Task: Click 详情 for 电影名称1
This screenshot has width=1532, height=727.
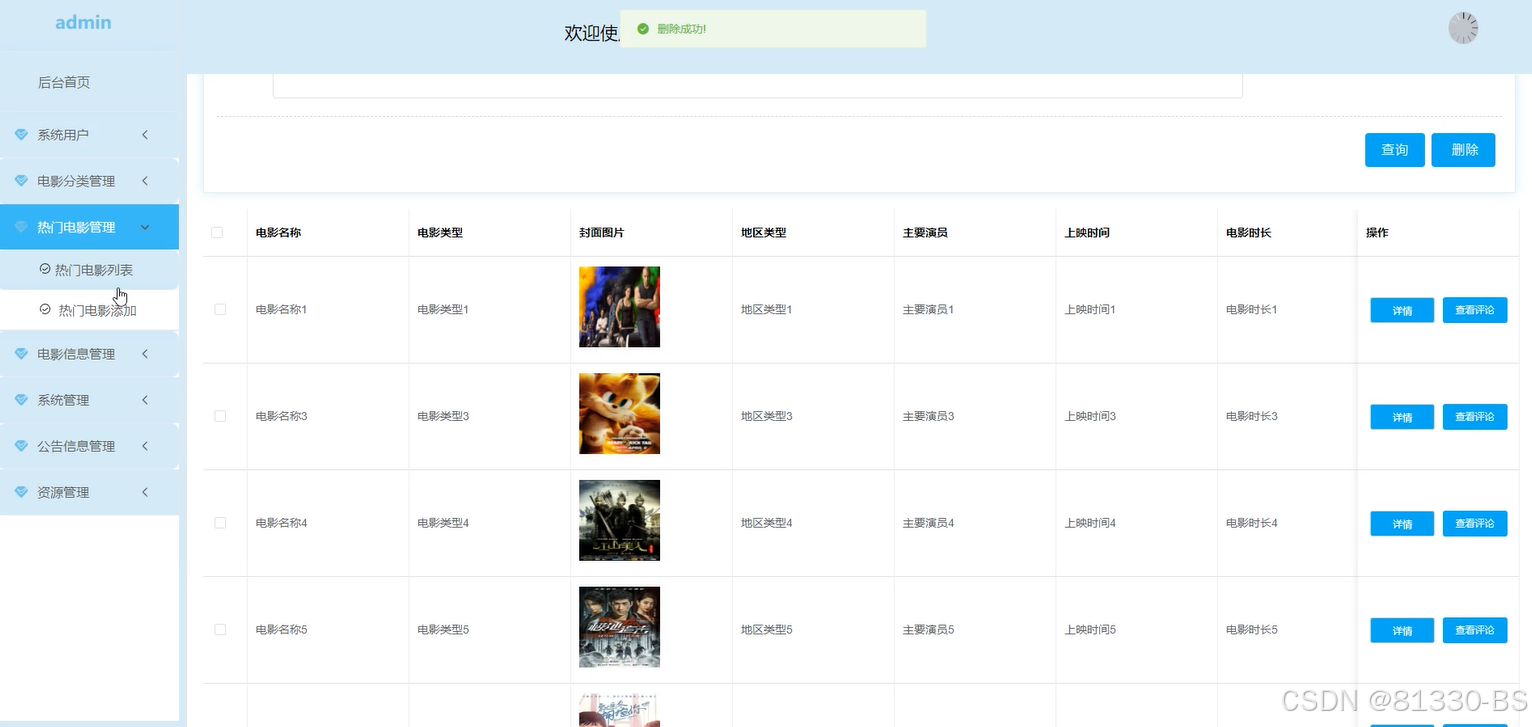Action: (x=1402, y=310)
